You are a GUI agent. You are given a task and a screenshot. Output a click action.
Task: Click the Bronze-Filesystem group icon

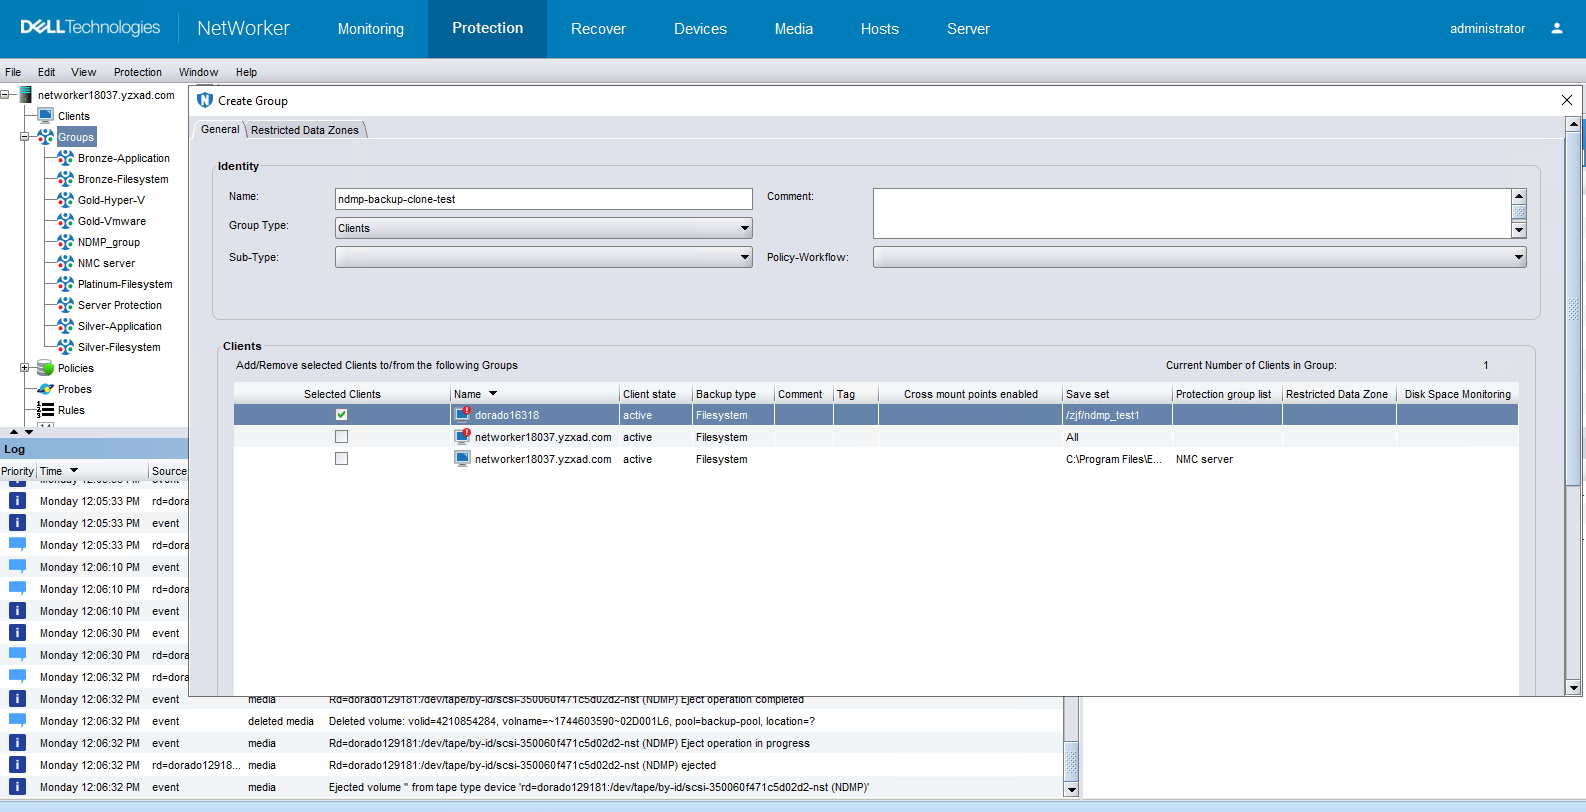[66, 179]
